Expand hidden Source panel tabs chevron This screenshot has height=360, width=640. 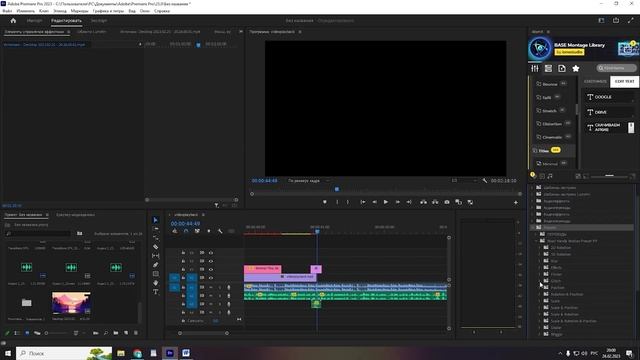[x=240, y=31]
